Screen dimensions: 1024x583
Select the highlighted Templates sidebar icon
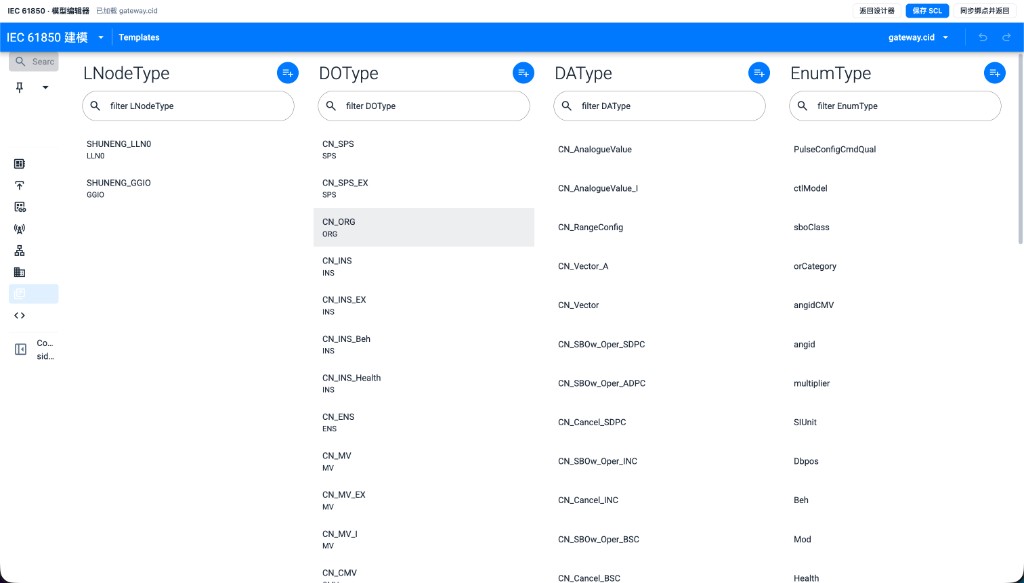pos(33,294)
